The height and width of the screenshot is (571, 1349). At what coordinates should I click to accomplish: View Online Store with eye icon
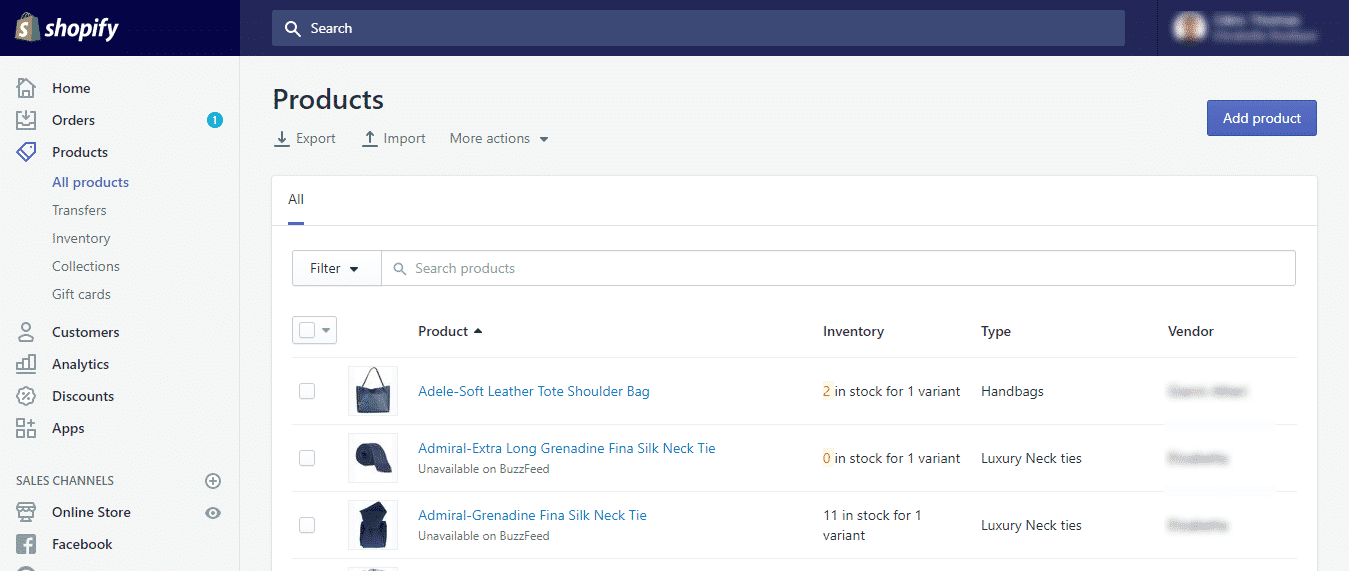212,513
